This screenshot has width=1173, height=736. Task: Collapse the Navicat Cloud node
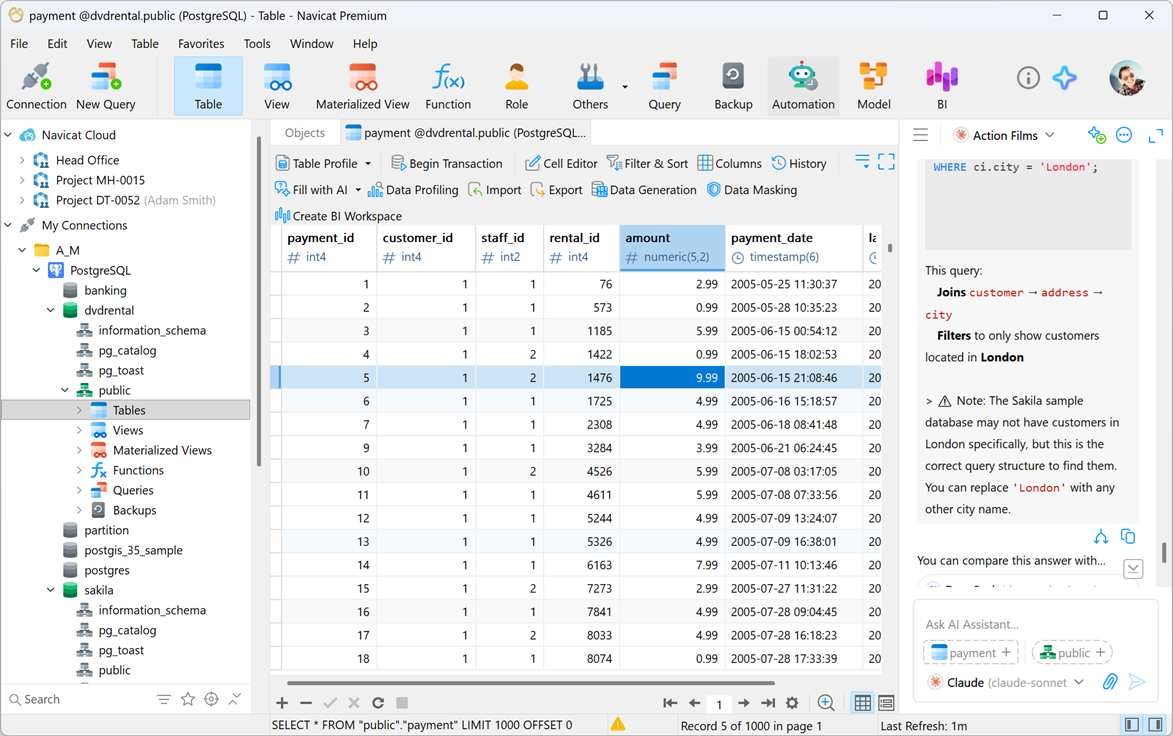(8, 135)
